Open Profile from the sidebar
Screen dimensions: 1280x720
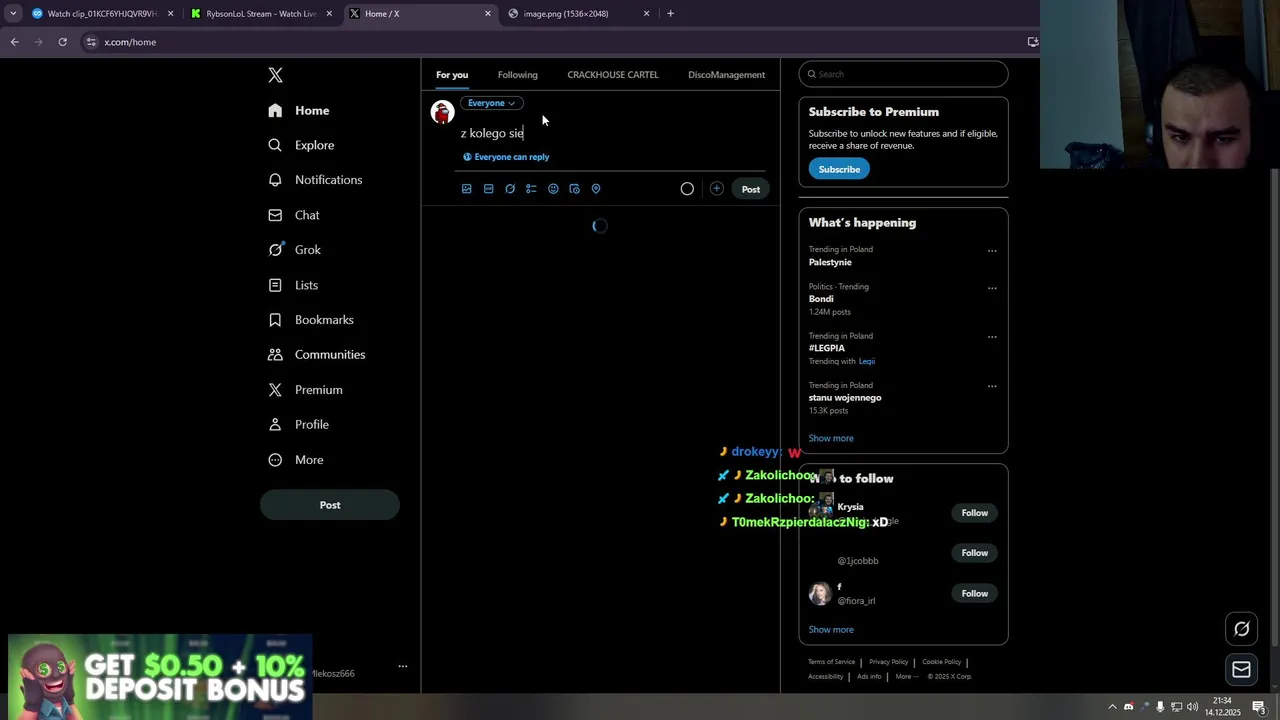[299, 425]
